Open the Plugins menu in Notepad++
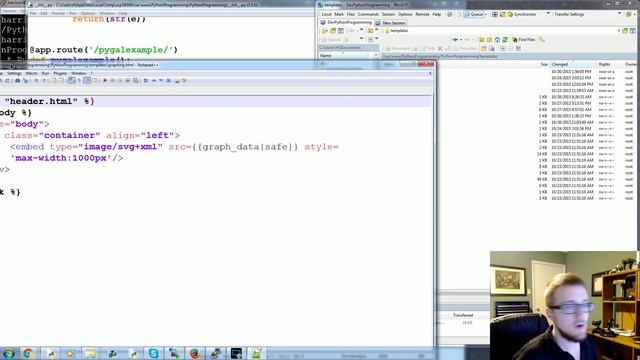Image resolution: width=640 pixels, height=360 pixels. [x=60, y=73]
